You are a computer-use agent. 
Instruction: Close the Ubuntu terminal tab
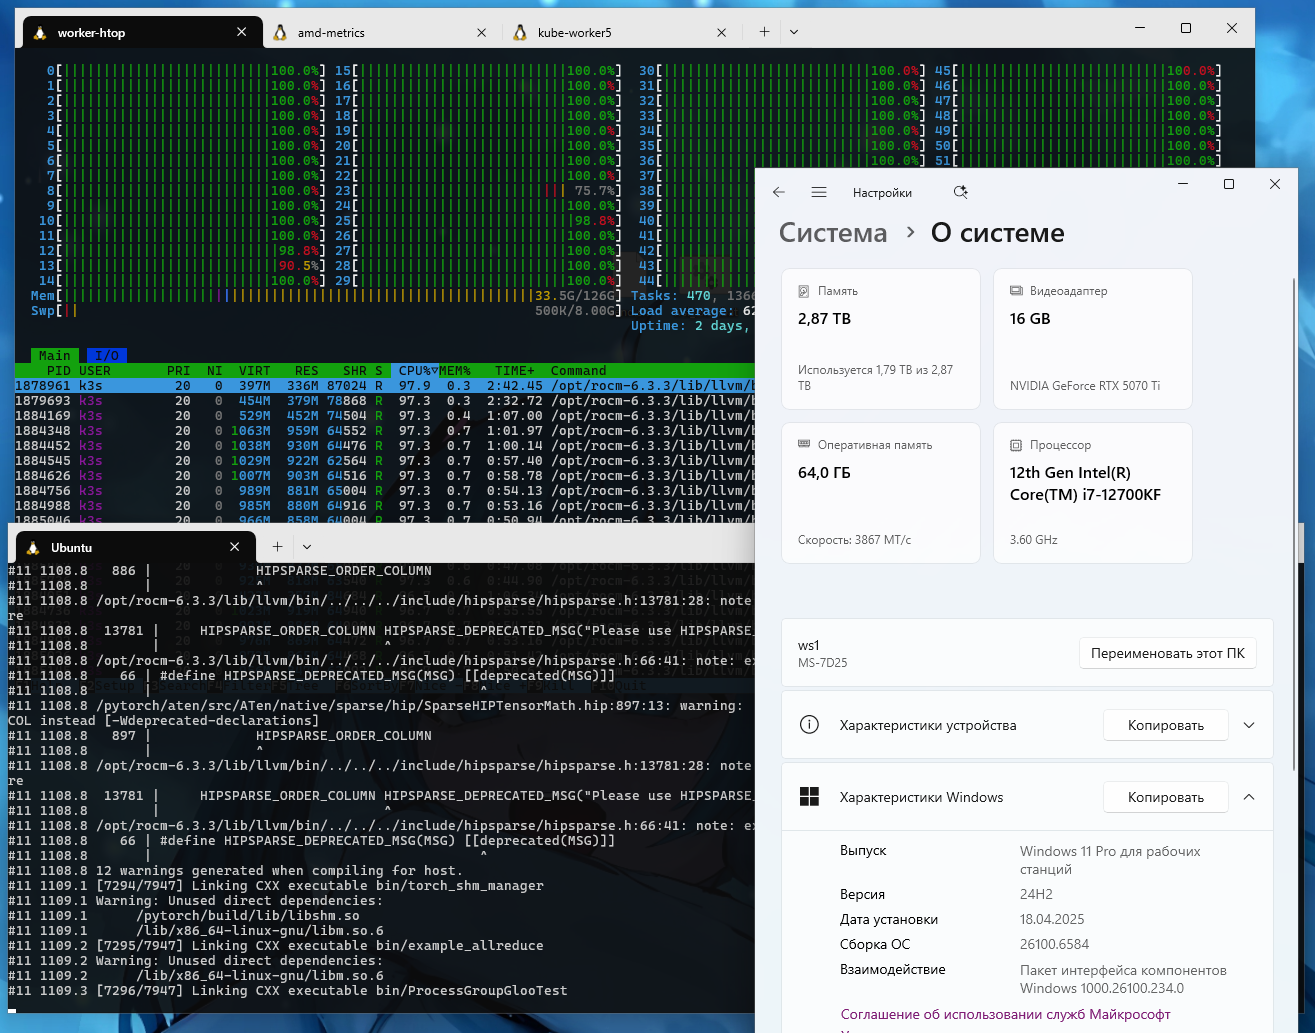[x=235, y=547]
